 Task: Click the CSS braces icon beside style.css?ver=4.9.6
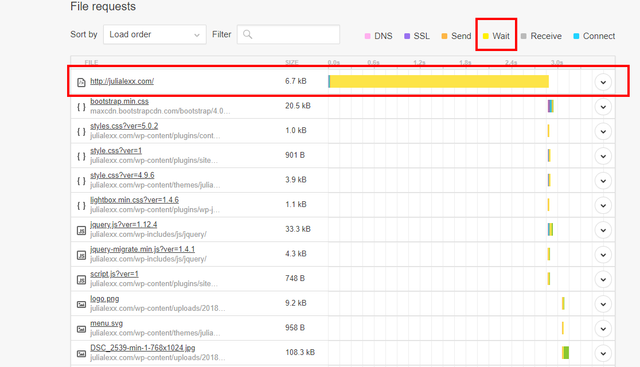click(81, 181)
